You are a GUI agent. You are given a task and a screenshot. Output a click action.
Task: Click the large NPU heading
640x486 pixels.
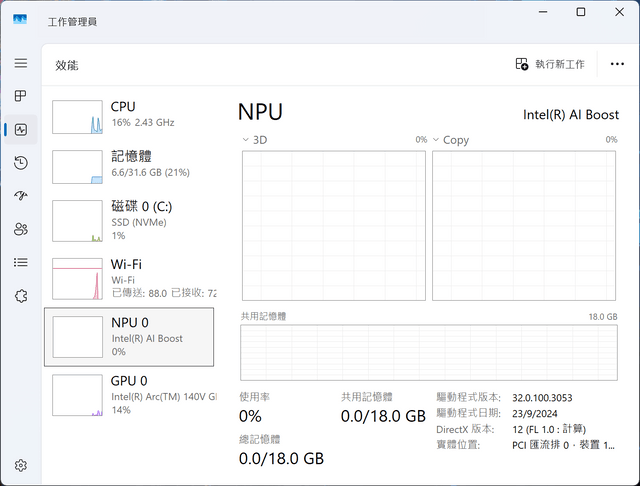pyautogui.click(x=260, y=112)
